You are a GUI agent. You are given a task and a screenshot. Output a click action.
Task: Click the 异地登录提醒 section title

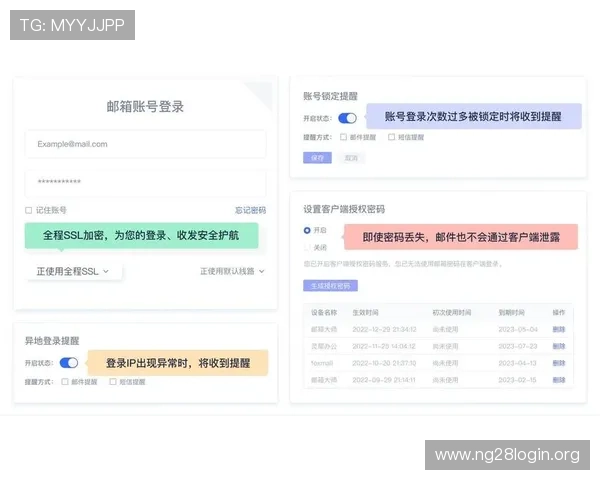click(52, 341)
